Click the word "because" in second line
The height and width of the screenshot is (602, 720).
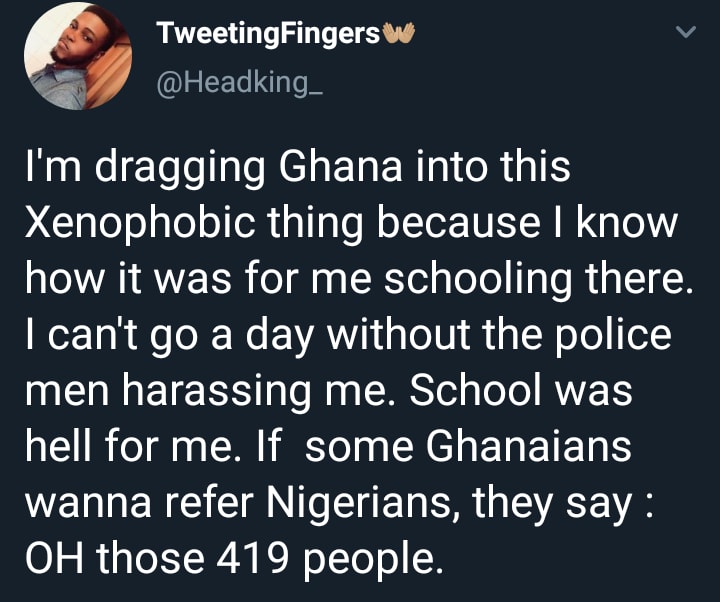coord(458,223)
